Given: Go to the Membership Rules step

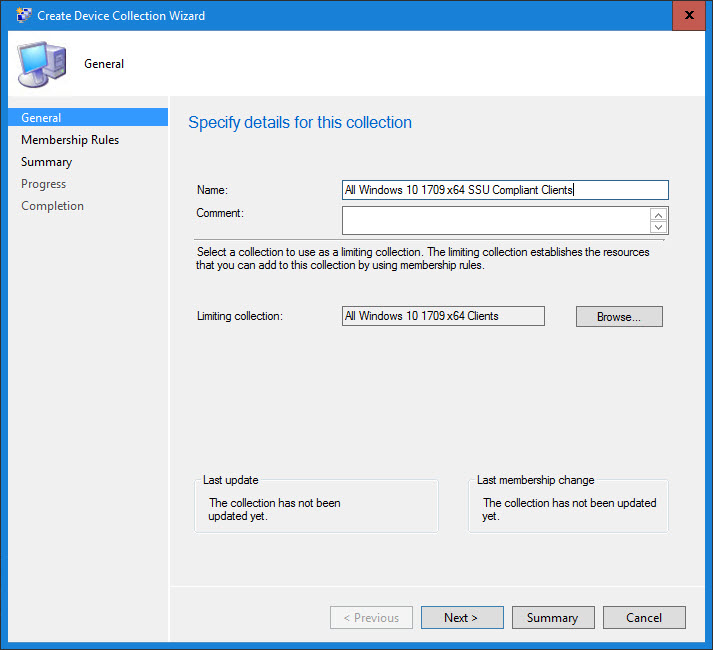Looking at the screenshot, I should pos(70,140).
